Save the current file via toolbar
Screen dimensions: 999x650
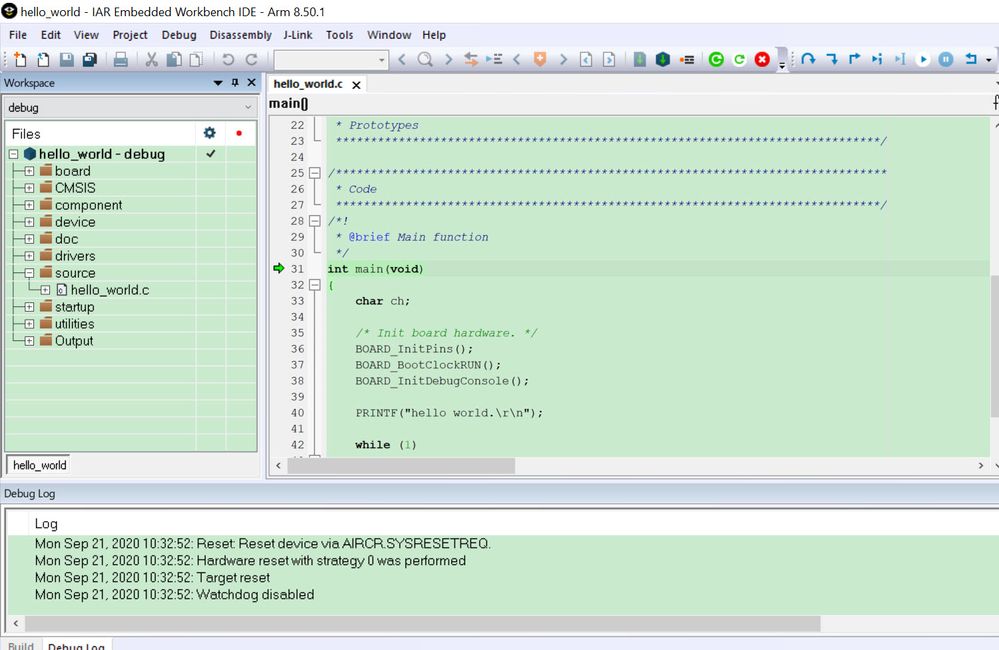click(x=66, y=59)
